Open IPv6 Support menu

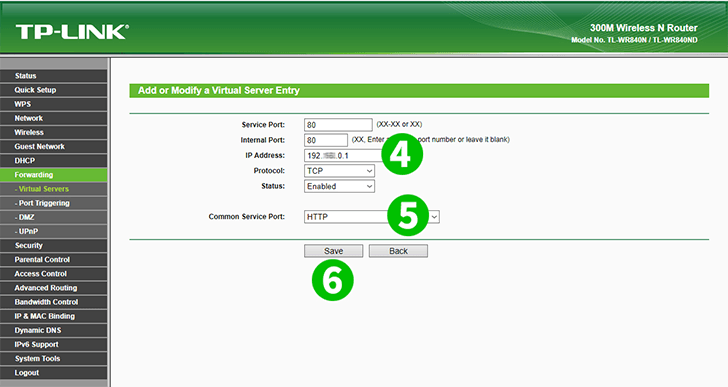53,345
